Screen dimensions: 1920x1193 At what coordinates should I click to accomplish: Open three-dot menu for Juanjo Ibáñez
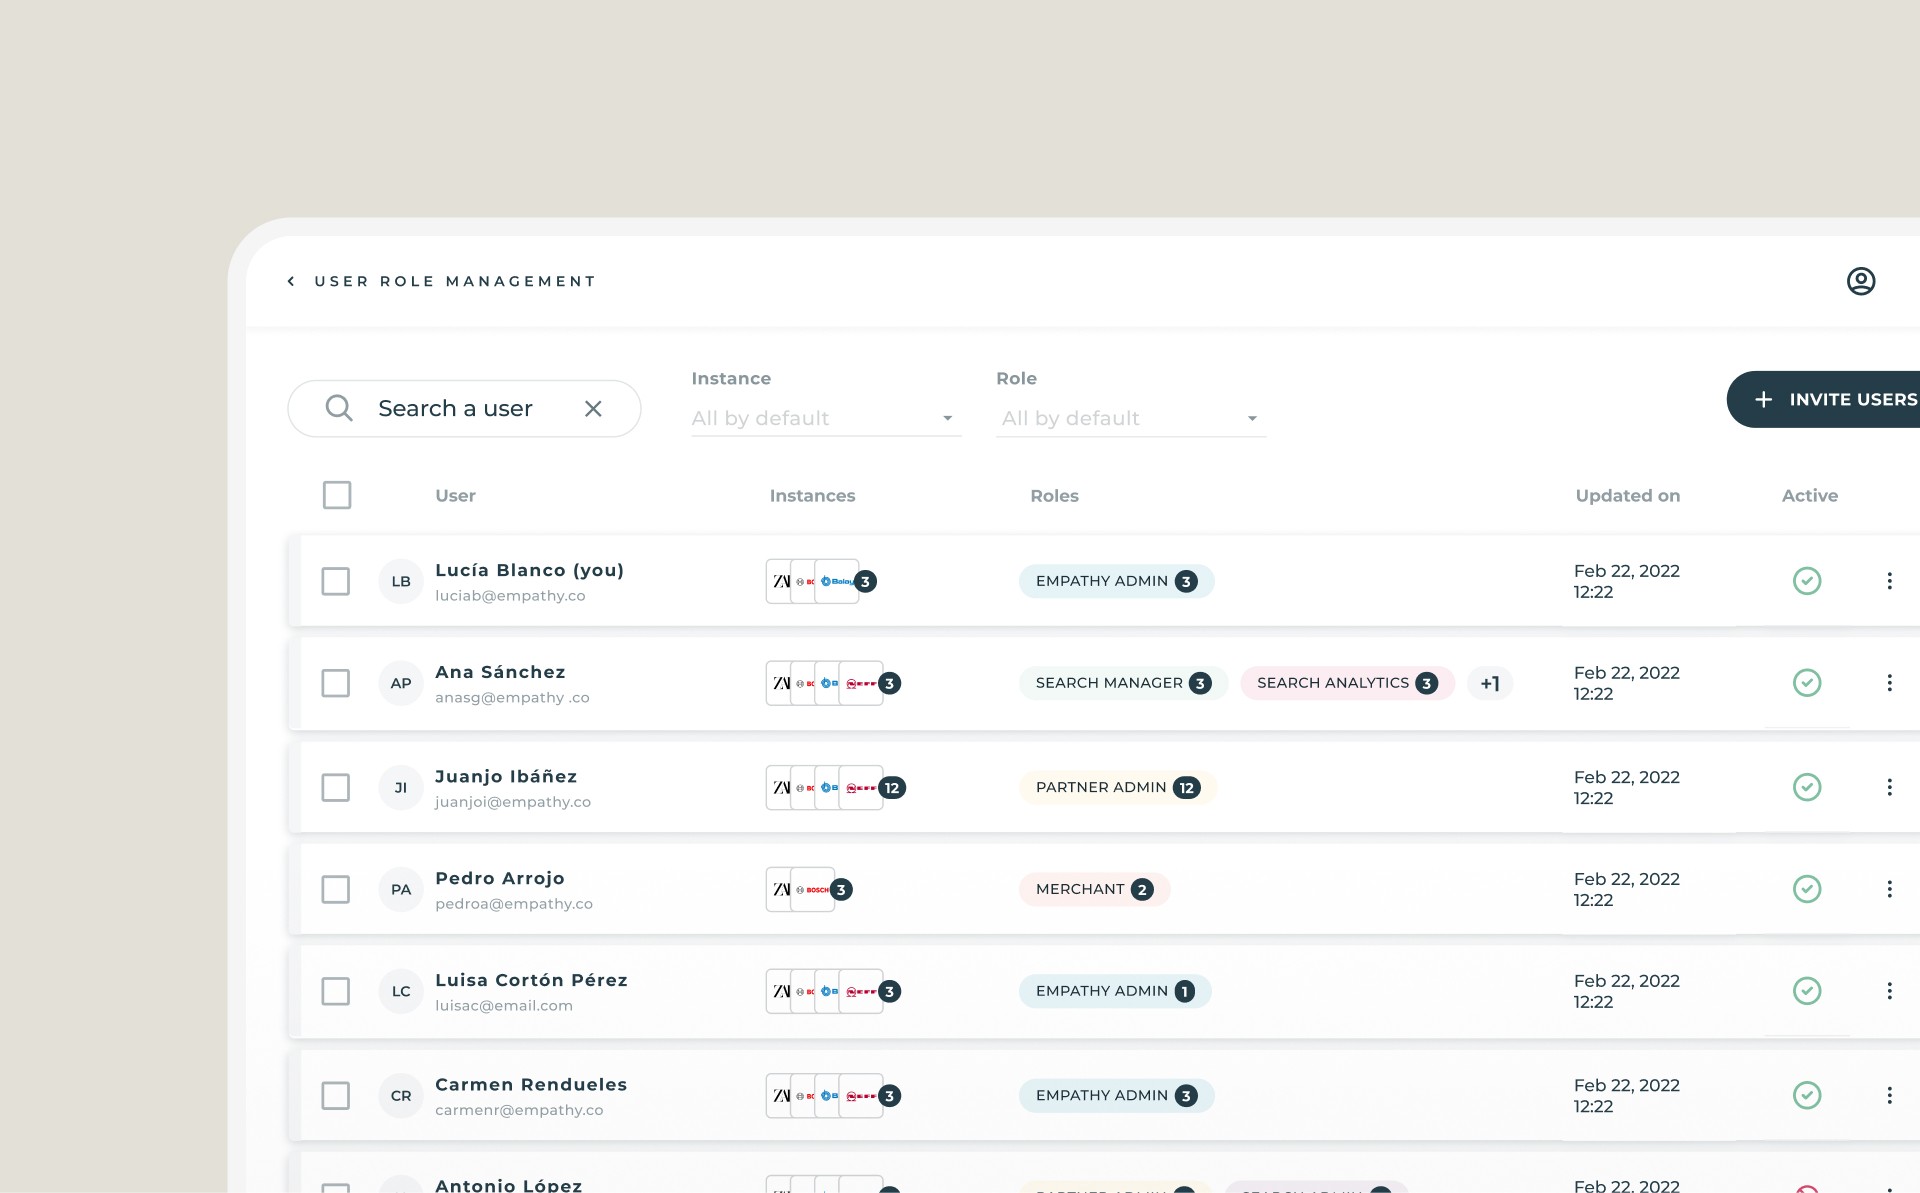tap(1889, 787)
